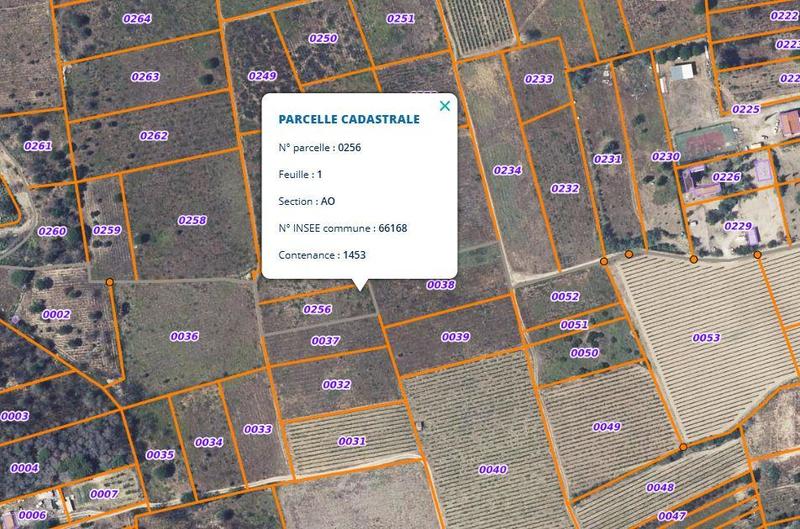
Task: Select parcel 0256 on the map
Action: click(317, 310)
